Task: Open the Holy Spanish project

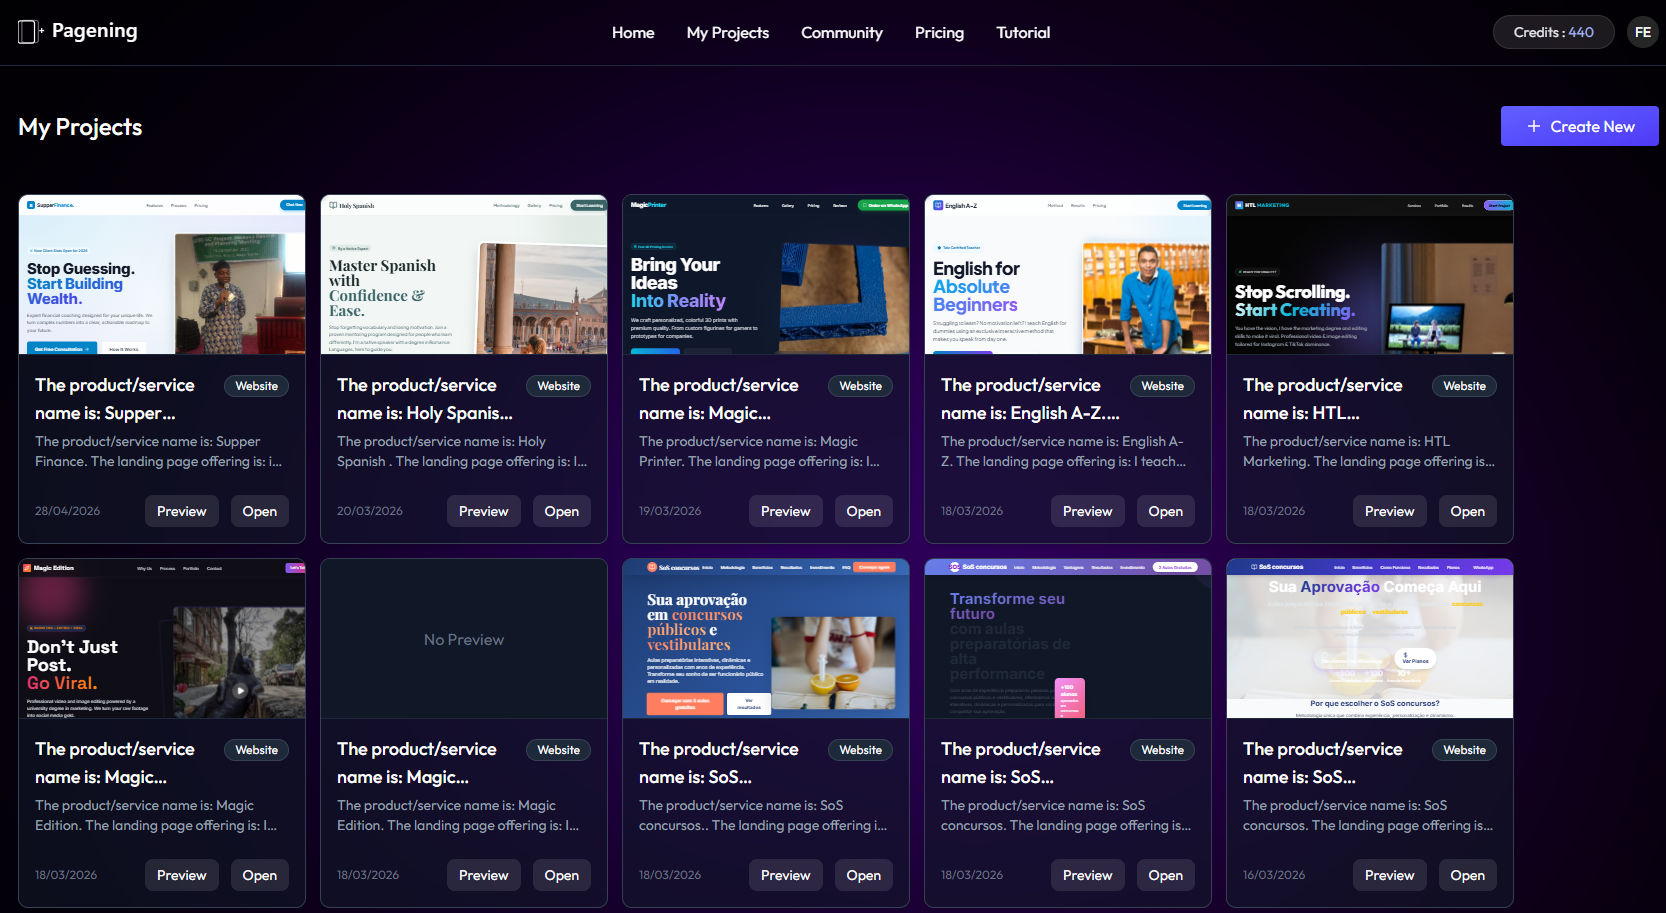Action: tap(562, 511)
